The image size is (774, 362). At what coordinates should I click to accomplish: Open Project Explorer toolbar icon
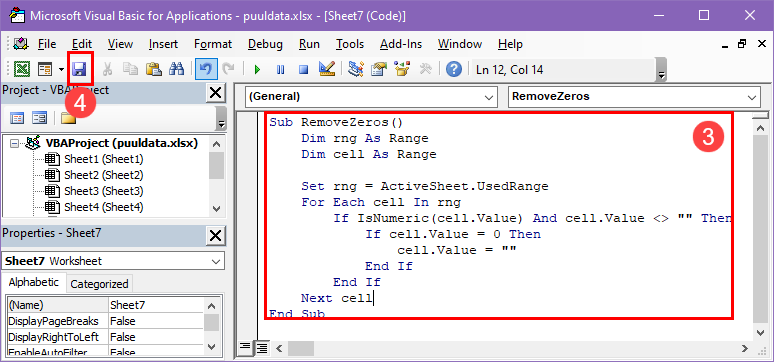(x=355, y=70)
